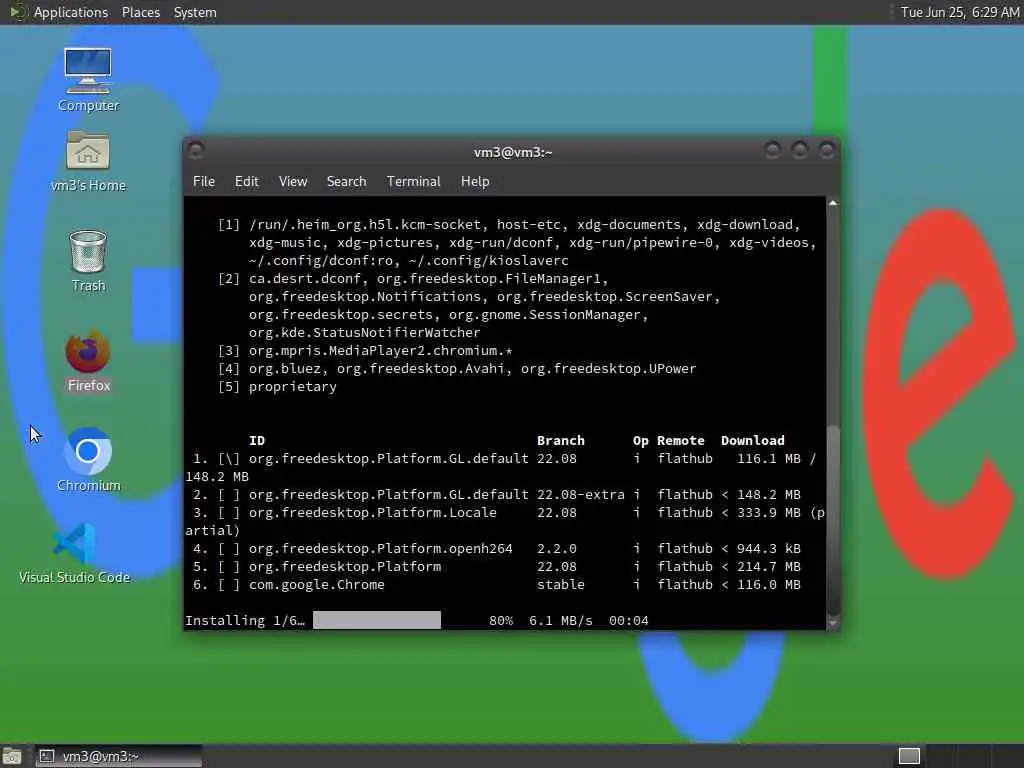Click the stable branch value
This screenshot has width=1024, height=768.
point(560,584)
